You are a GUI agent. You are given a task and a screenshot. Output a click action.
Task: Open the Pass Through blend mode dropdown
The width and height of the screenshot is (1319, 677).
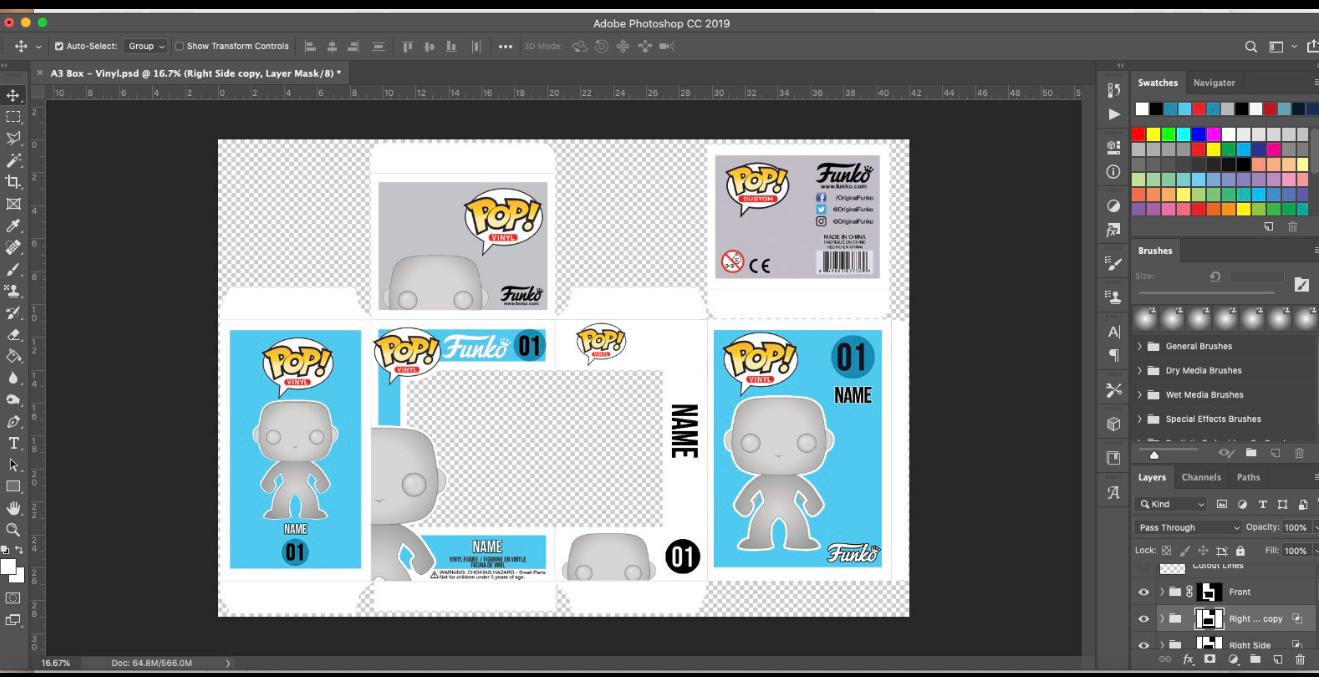click(1190, 527)
